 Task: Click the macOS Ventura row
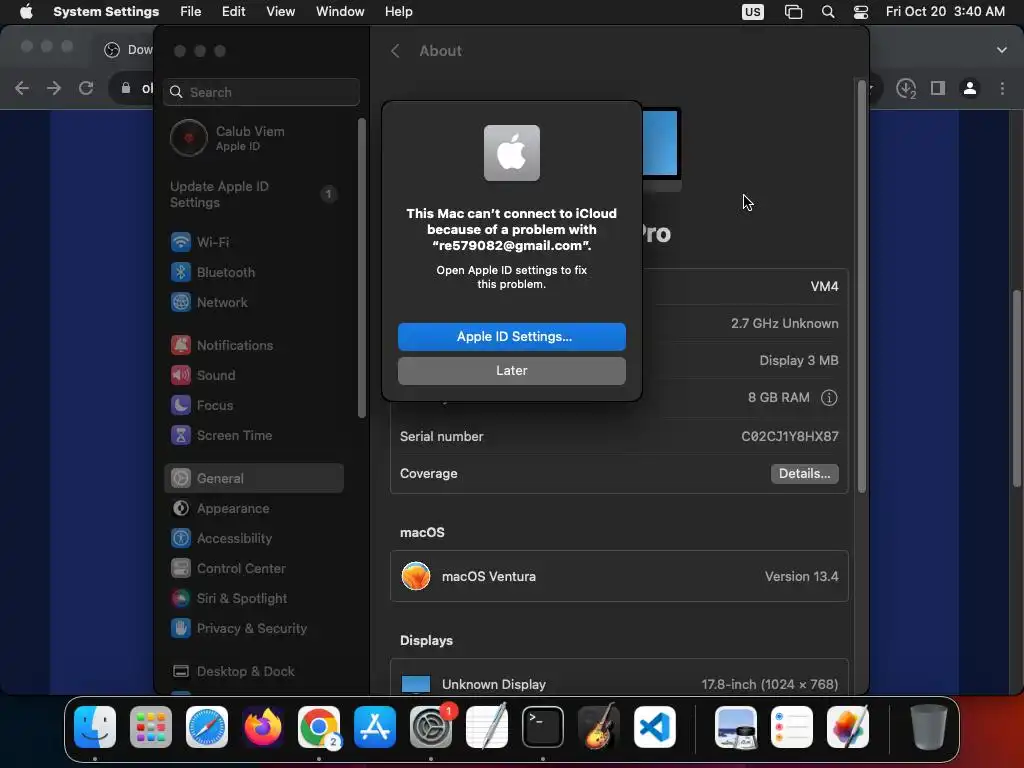(x=619, y=576)
